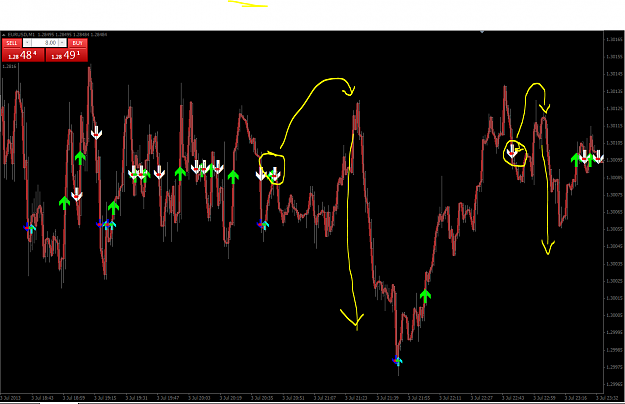The image size is (625, 404).
Task: Click the '3 Jul 23:32' time axis label
Action: pyautogui.click(x=607, y=398)
